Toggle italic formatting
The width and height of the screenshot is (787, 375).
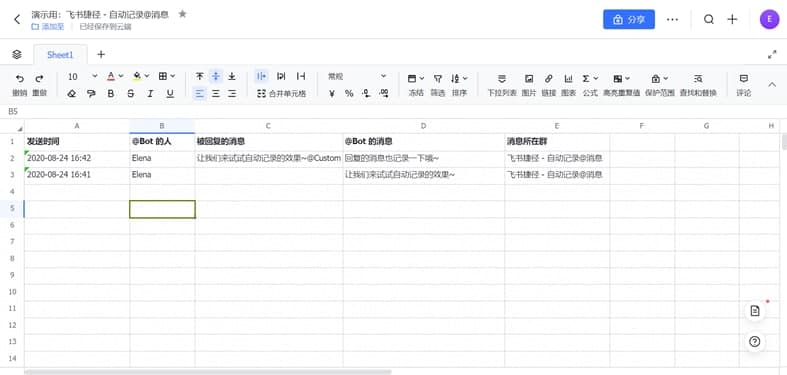(x=150, y=93)
